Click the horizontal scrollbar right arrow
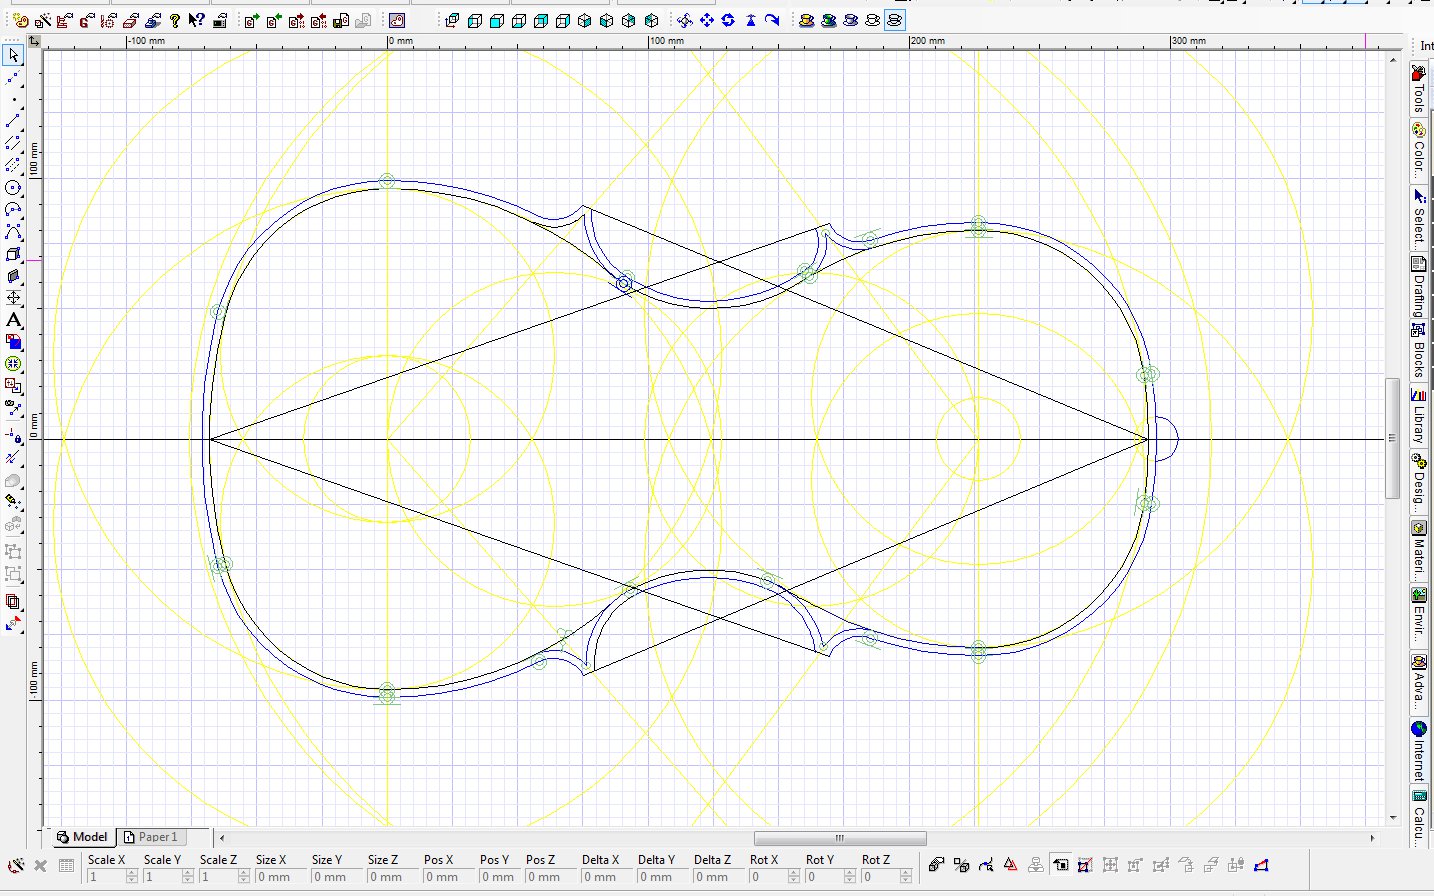Viewport: 1434px width, 896px height. point(1372,838)
